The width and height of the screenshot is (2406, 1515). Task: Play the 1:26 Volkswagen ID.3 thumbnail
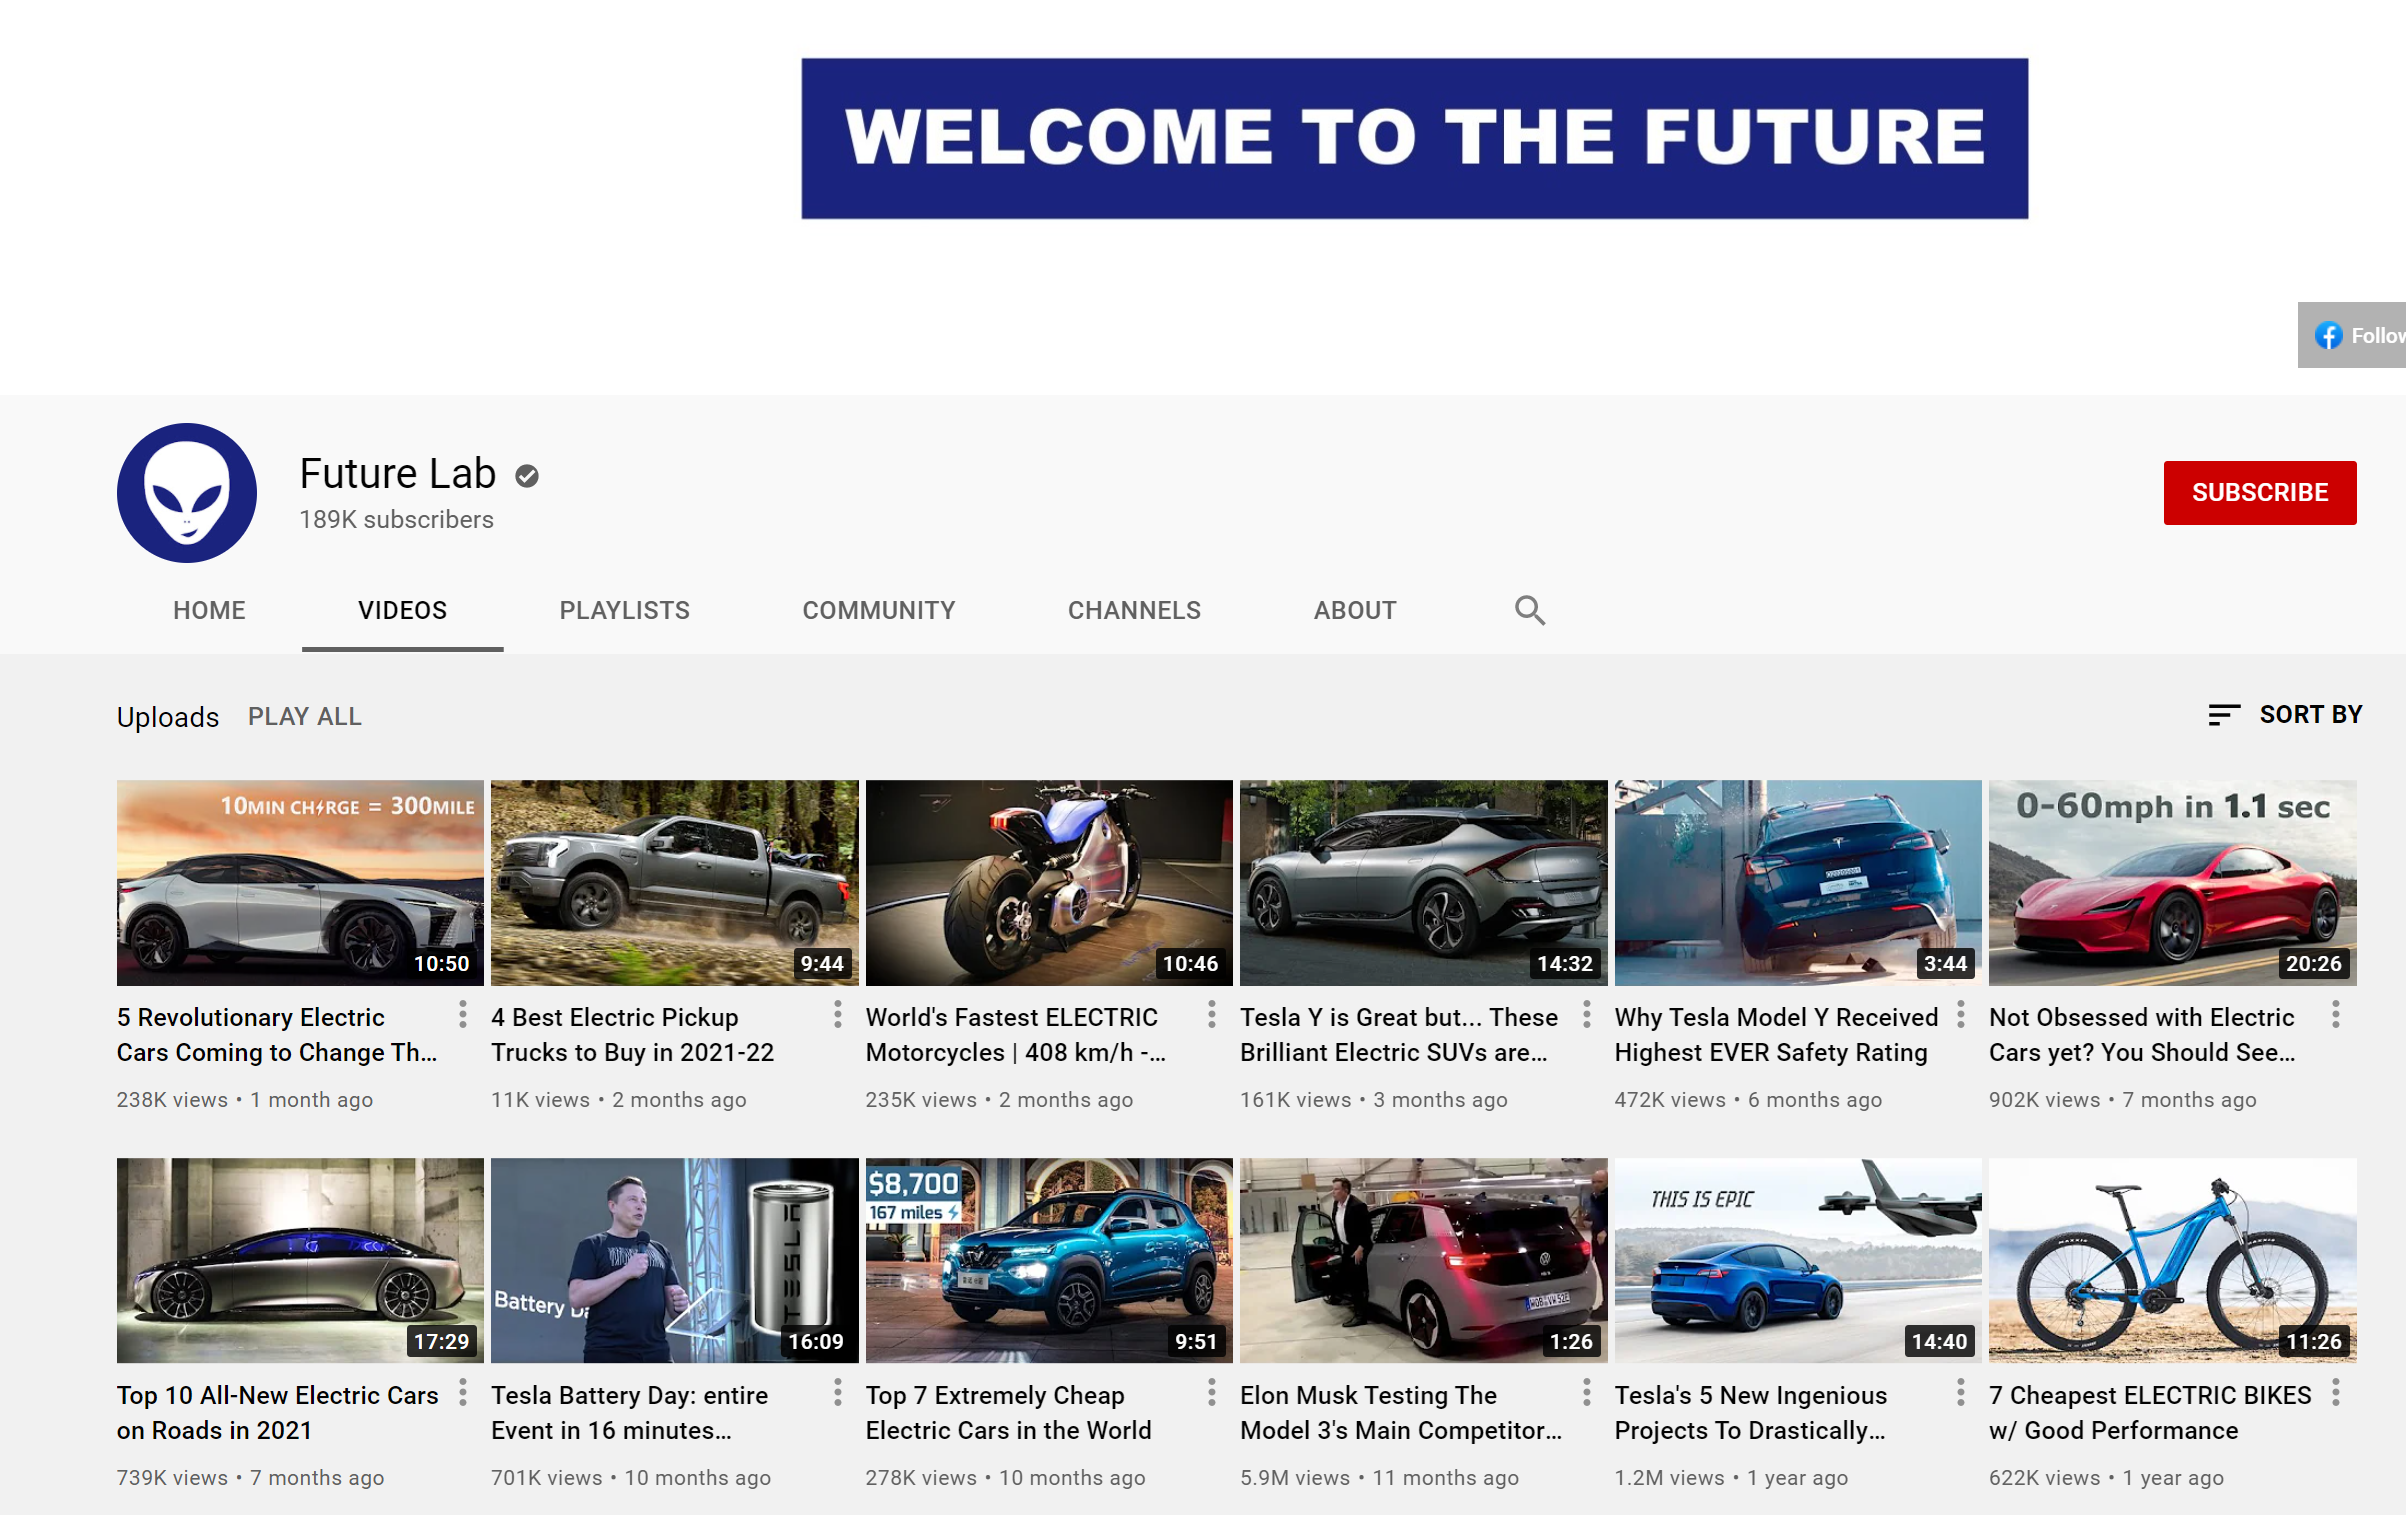[x=1424, y=1261]
